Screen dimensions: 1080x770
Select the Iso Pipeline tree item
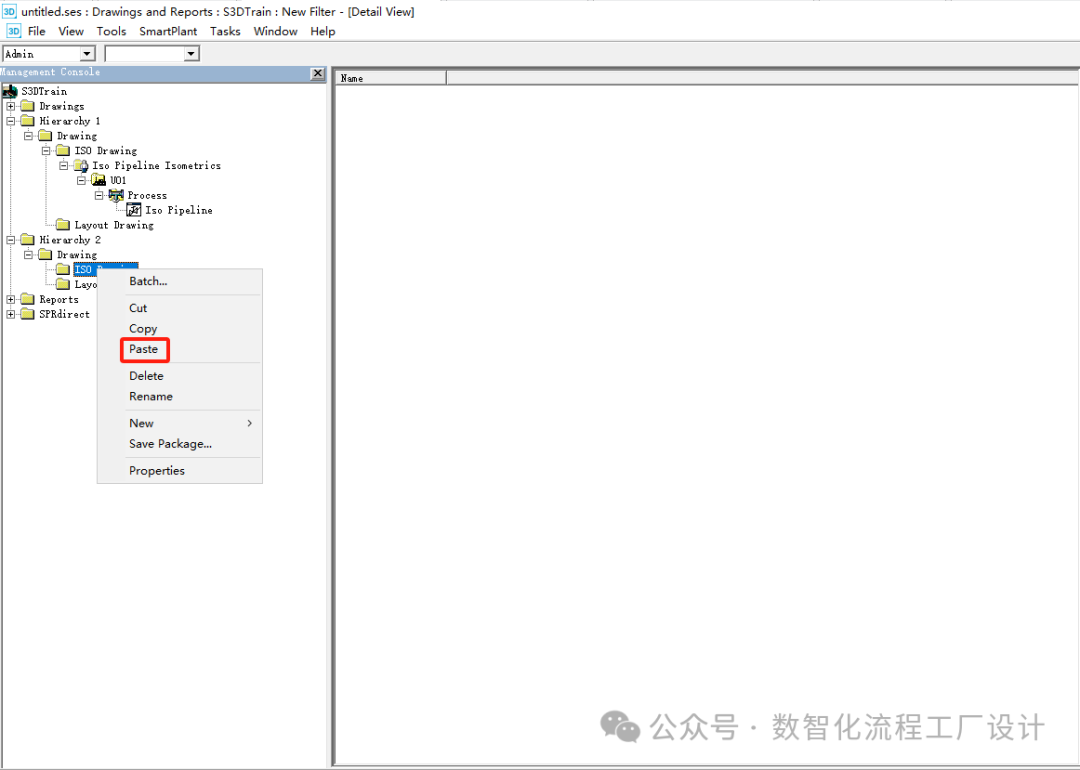[x=179, y=210]
